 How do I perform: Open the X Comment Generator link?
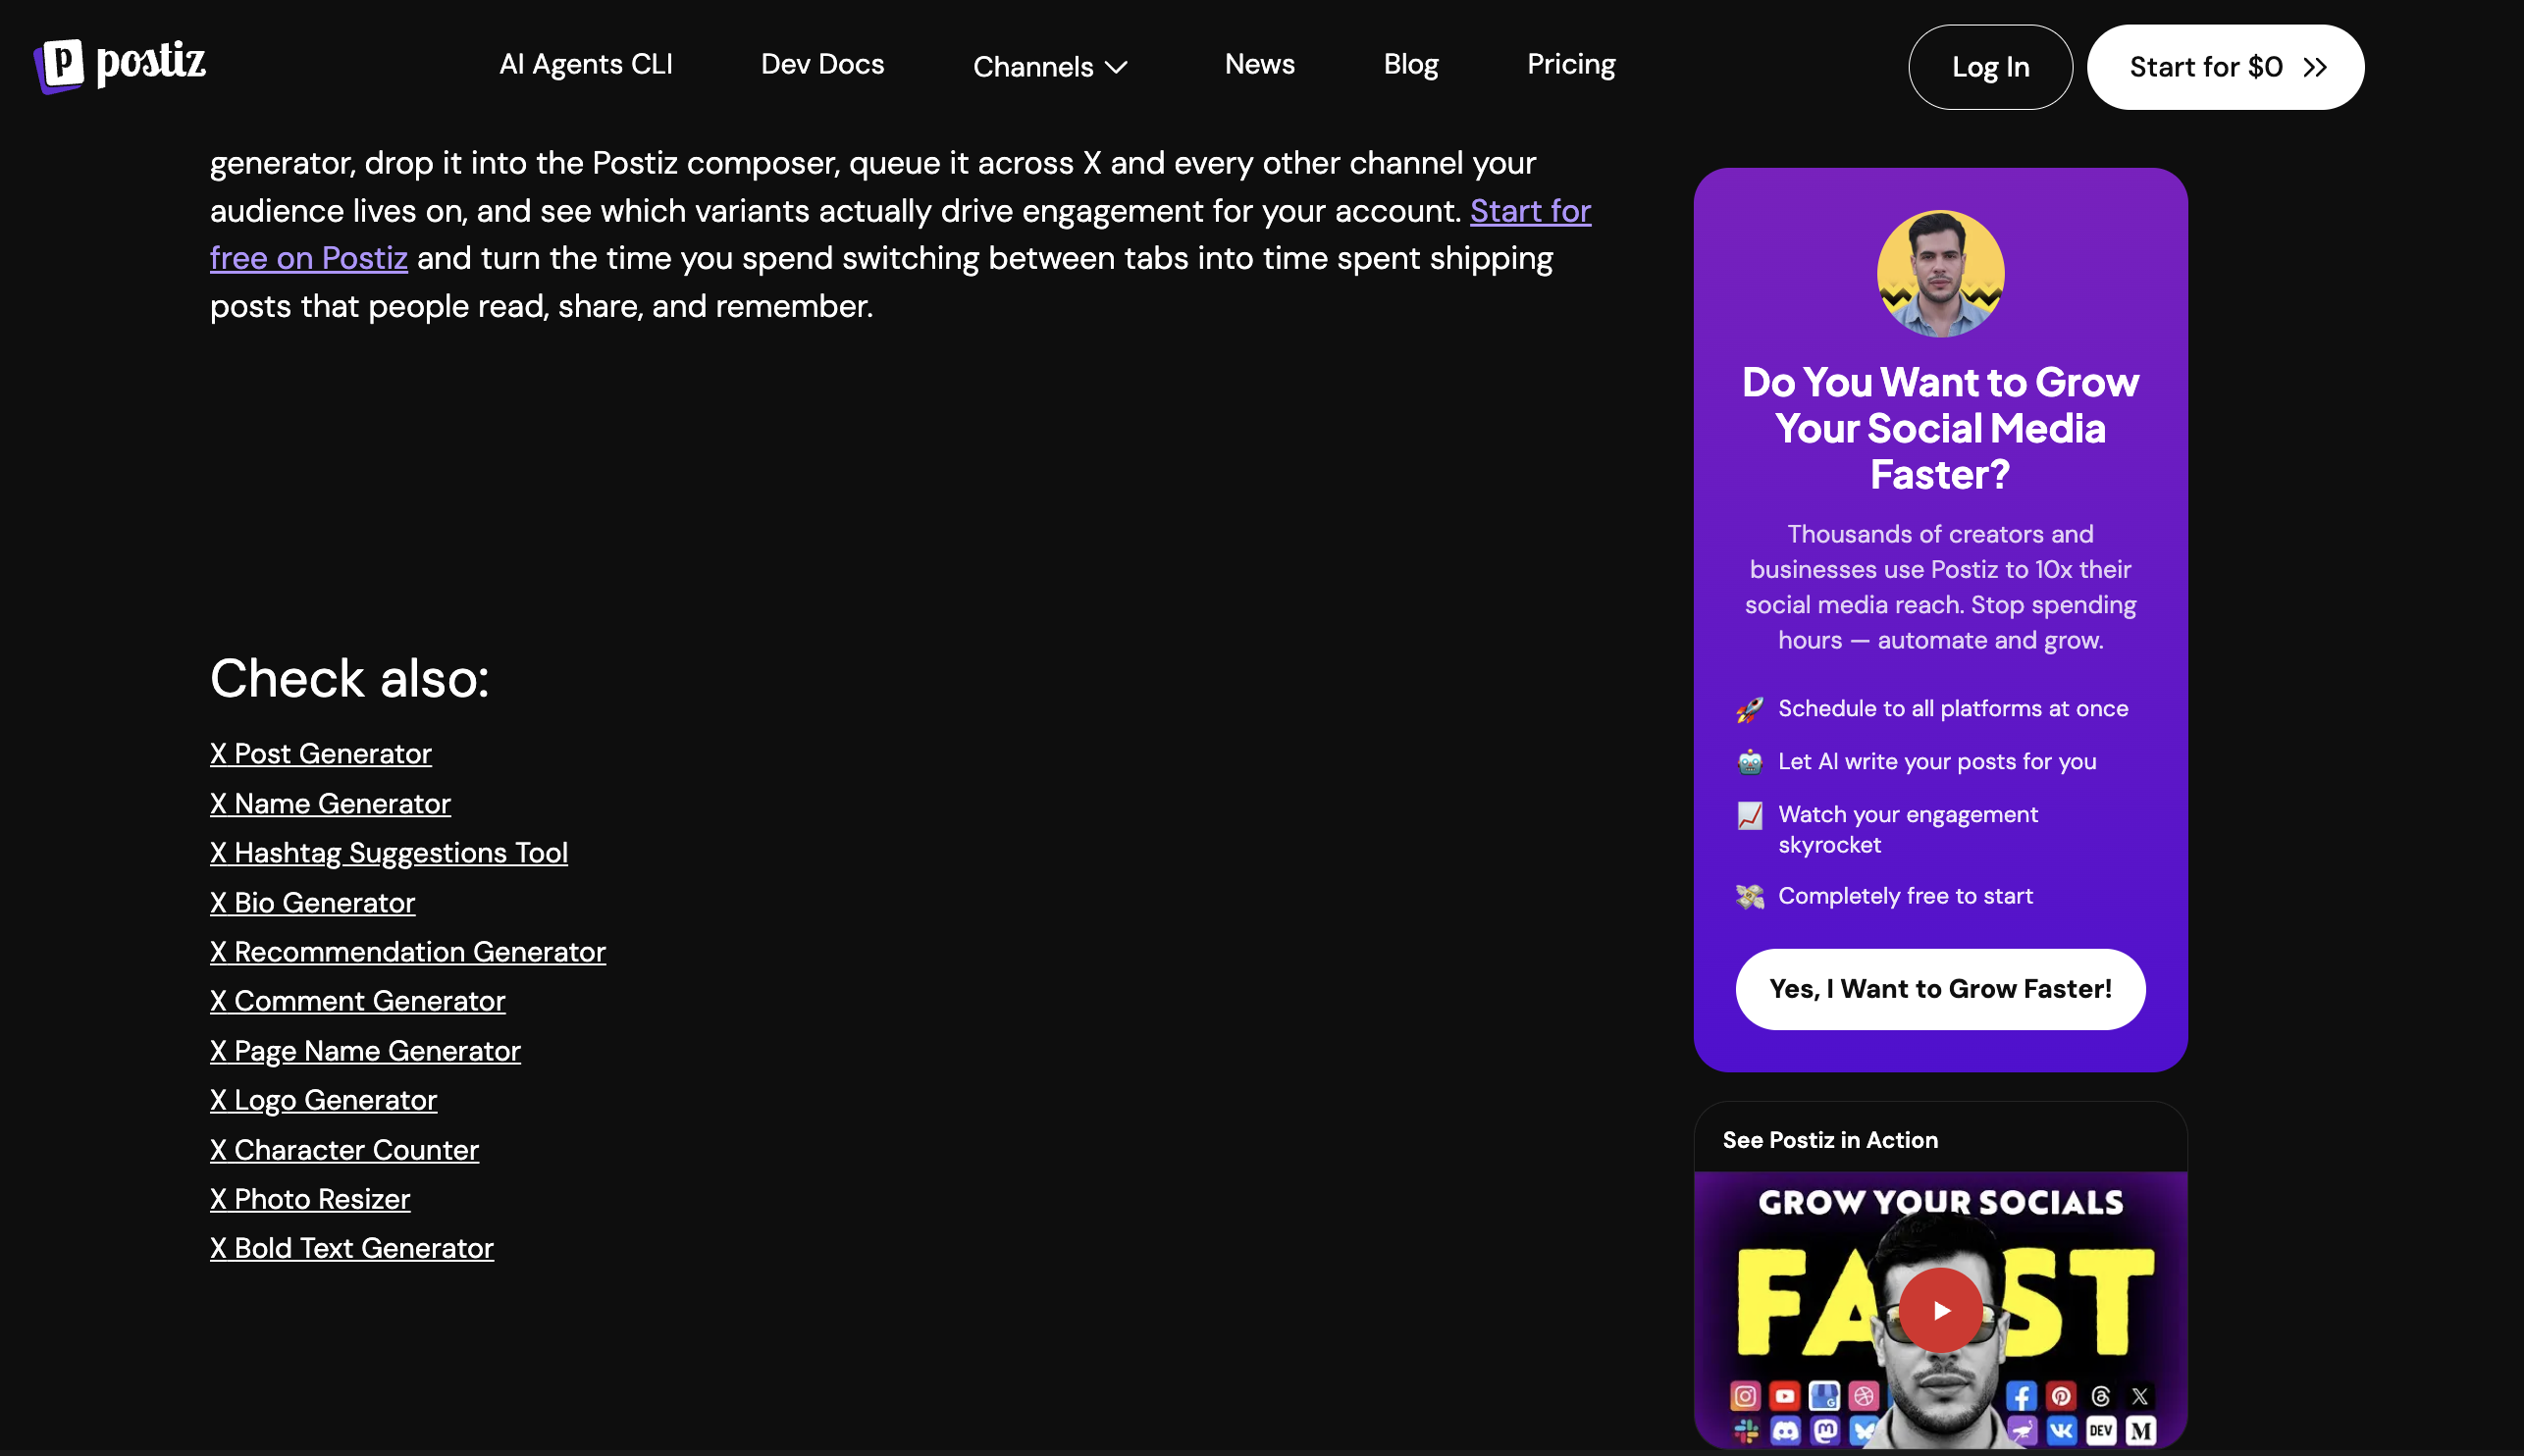tap(358, 1001)
